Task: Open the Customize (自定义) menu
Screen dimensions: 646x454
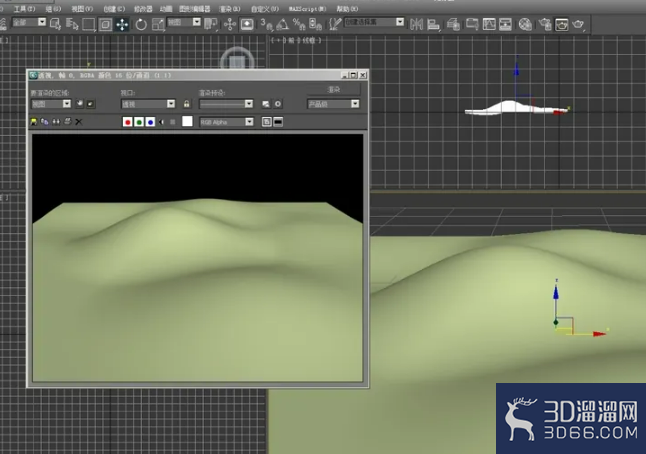Action: coord(264,9)
